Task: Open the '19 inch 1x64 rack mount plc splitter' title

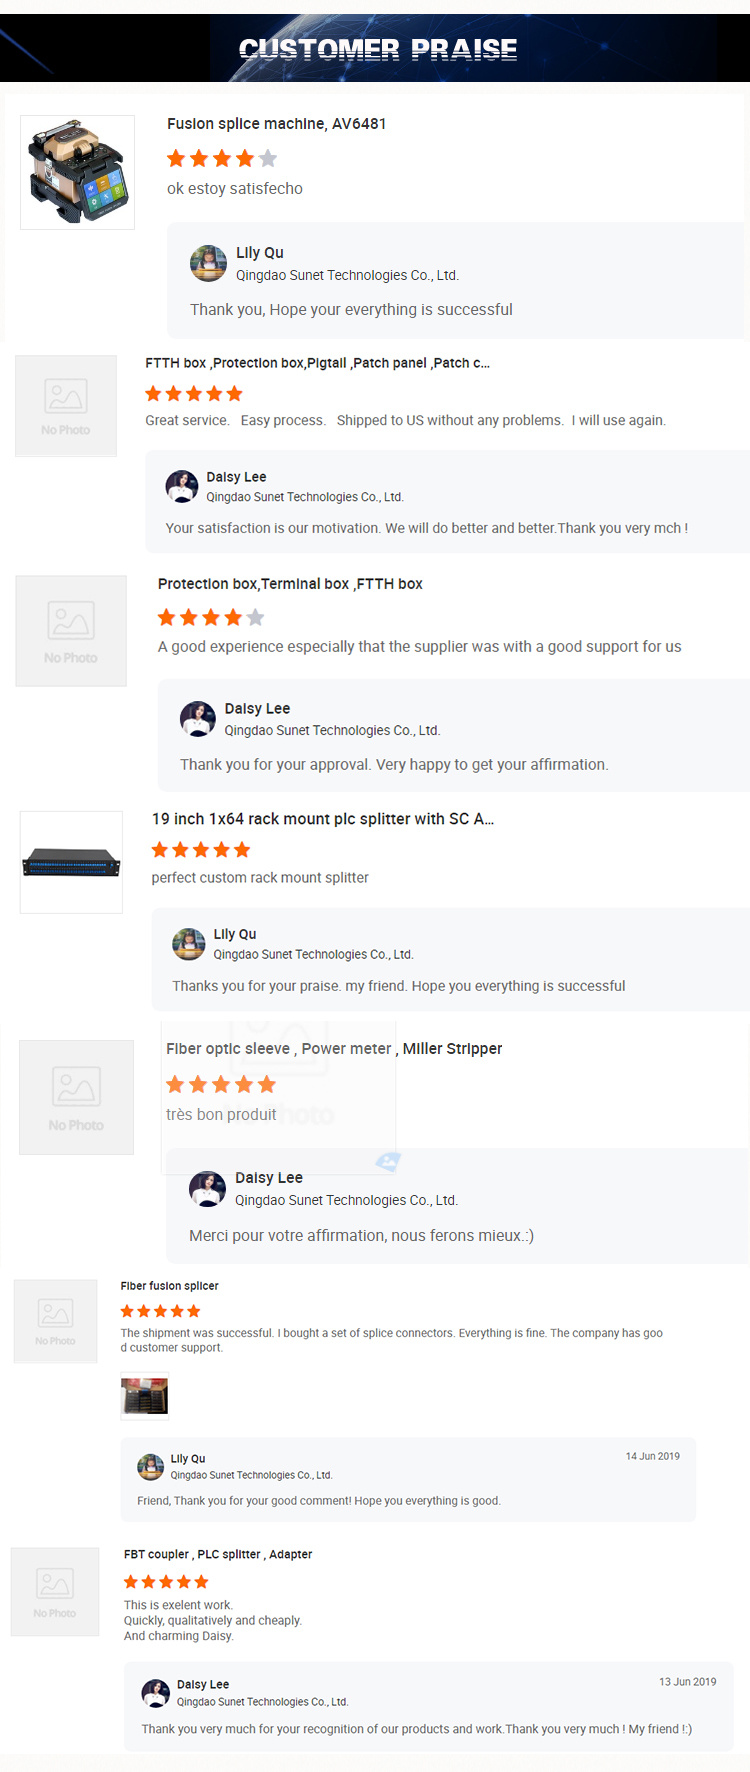Action: point(322,819)
